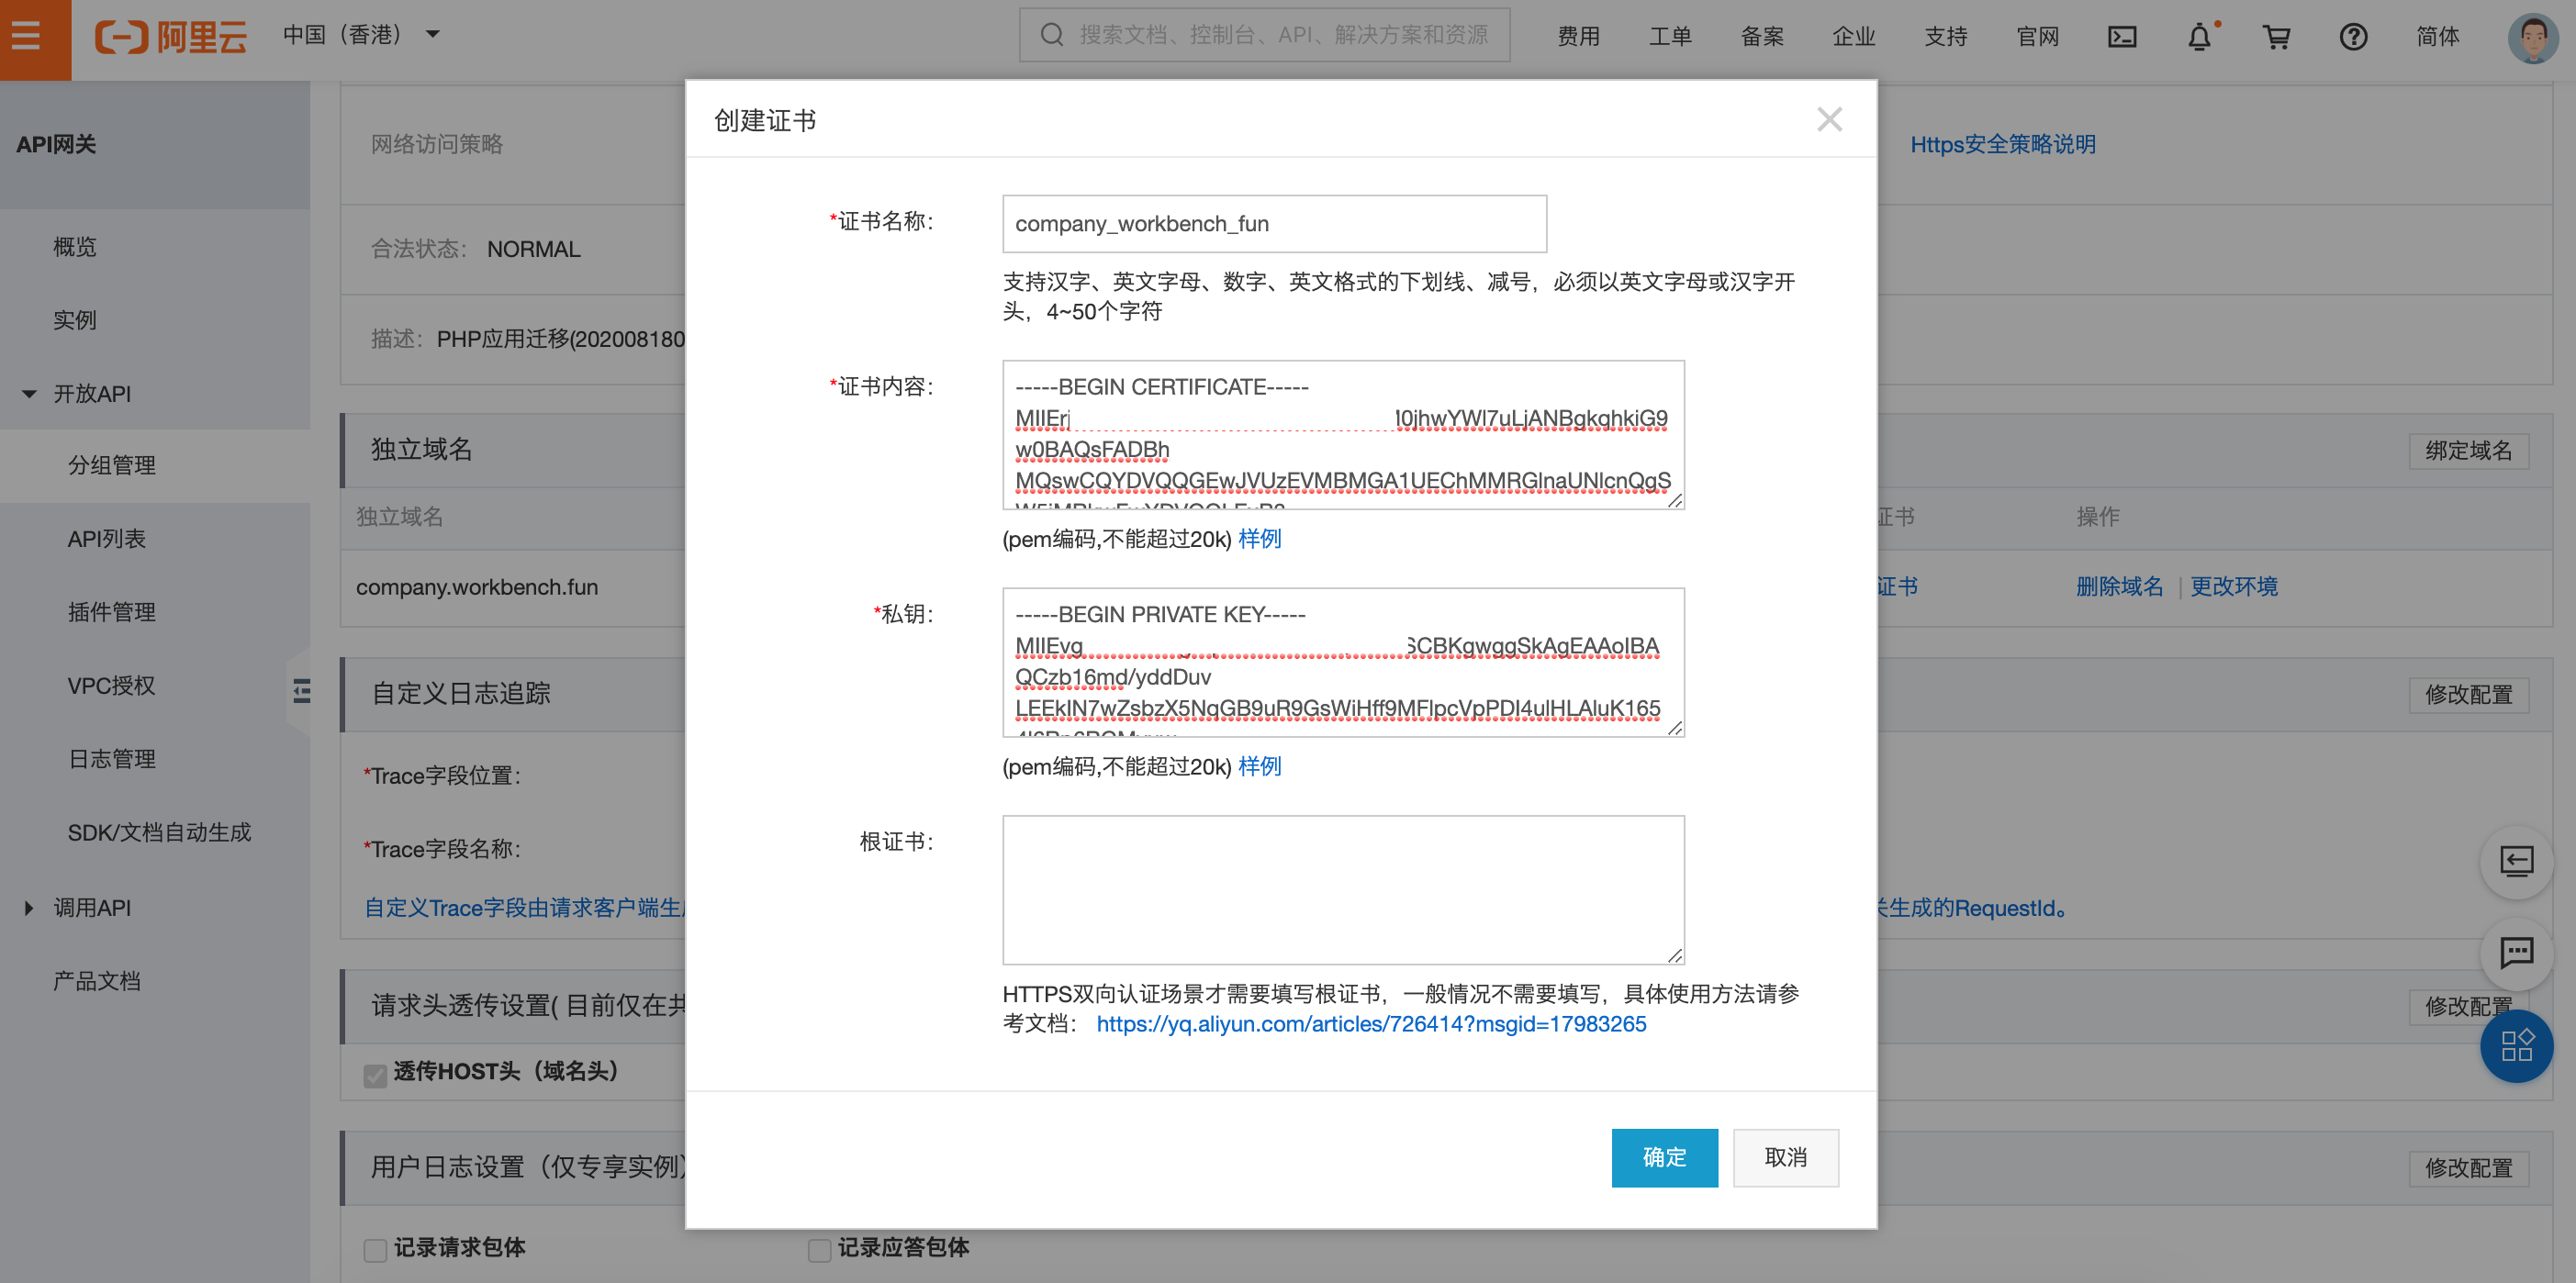Image resolution: width=2576 pixels, height=1283 pixels.
Task: Click the Aliyun logo
Action: click(171, 37)
